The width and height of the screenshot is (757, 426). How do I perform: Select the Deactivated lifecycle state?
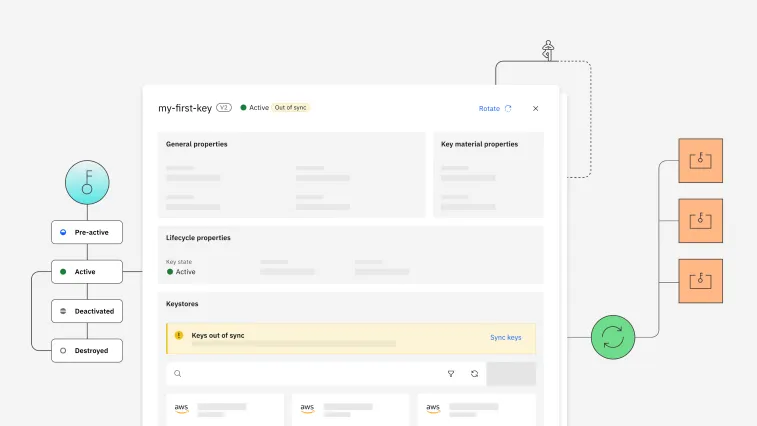(x=87, y=311)
